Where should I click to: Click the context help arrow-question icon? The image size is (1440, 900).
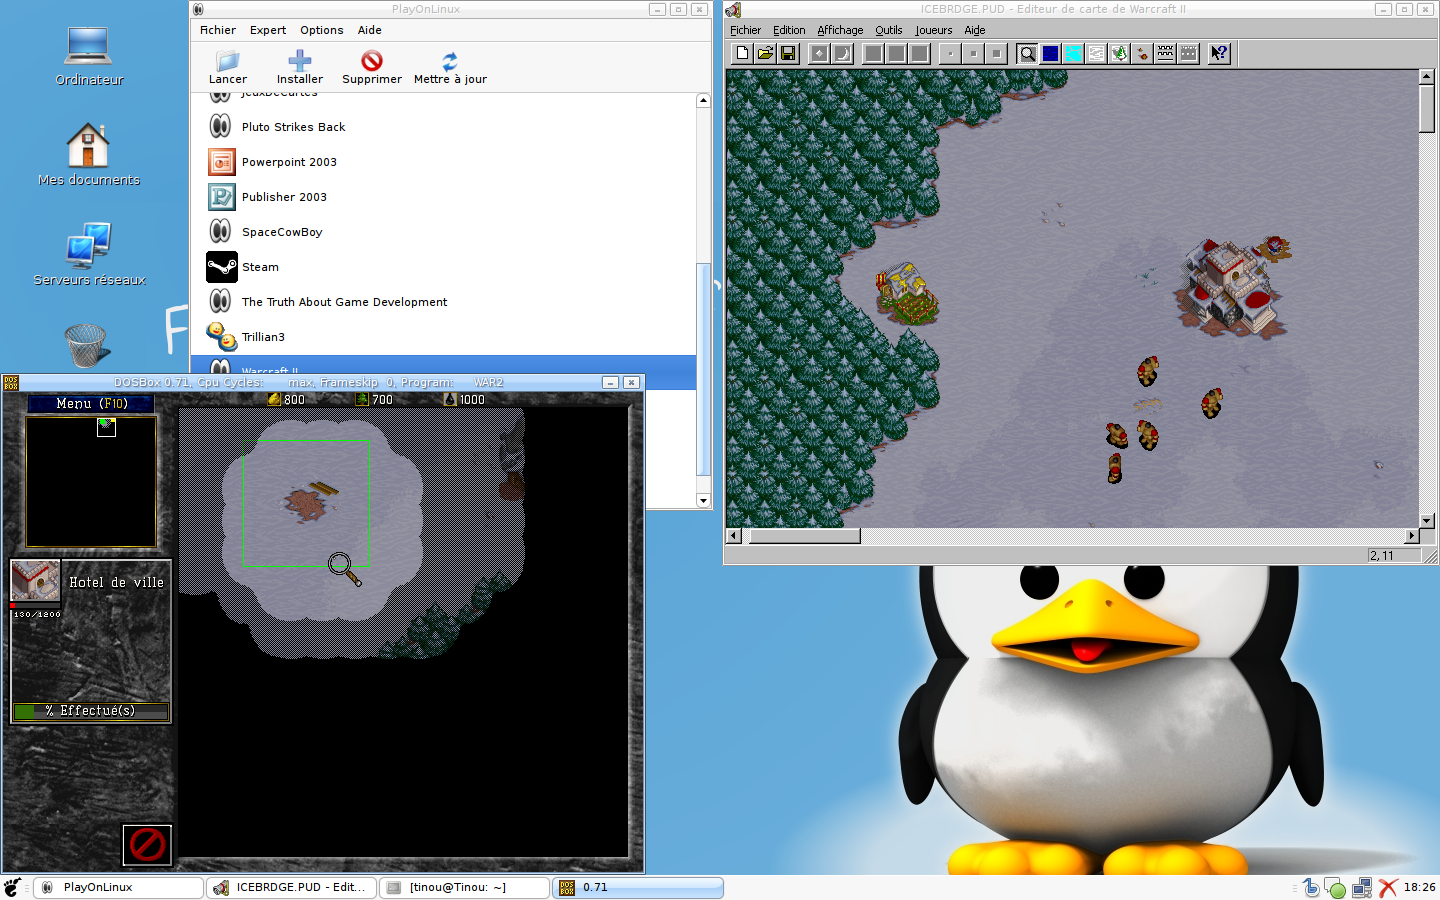1219,54
